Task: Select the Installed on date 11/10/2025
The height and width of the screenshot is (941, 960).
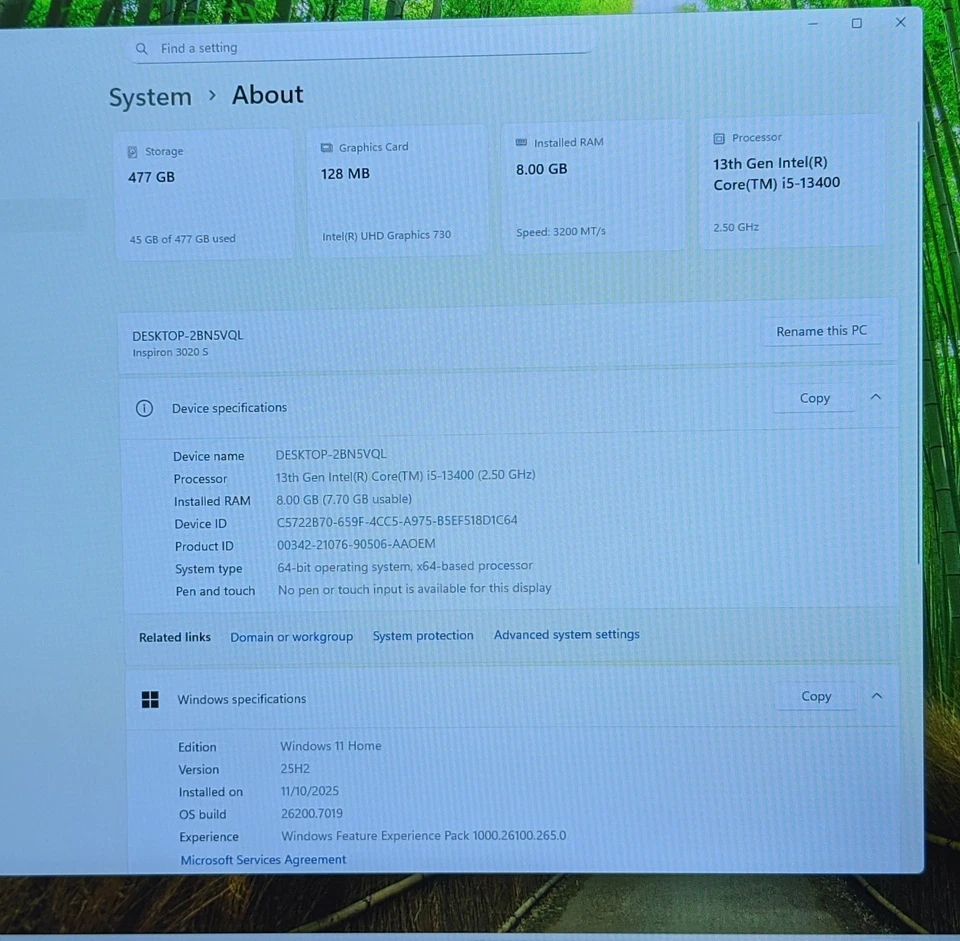Action: [310, 791]
